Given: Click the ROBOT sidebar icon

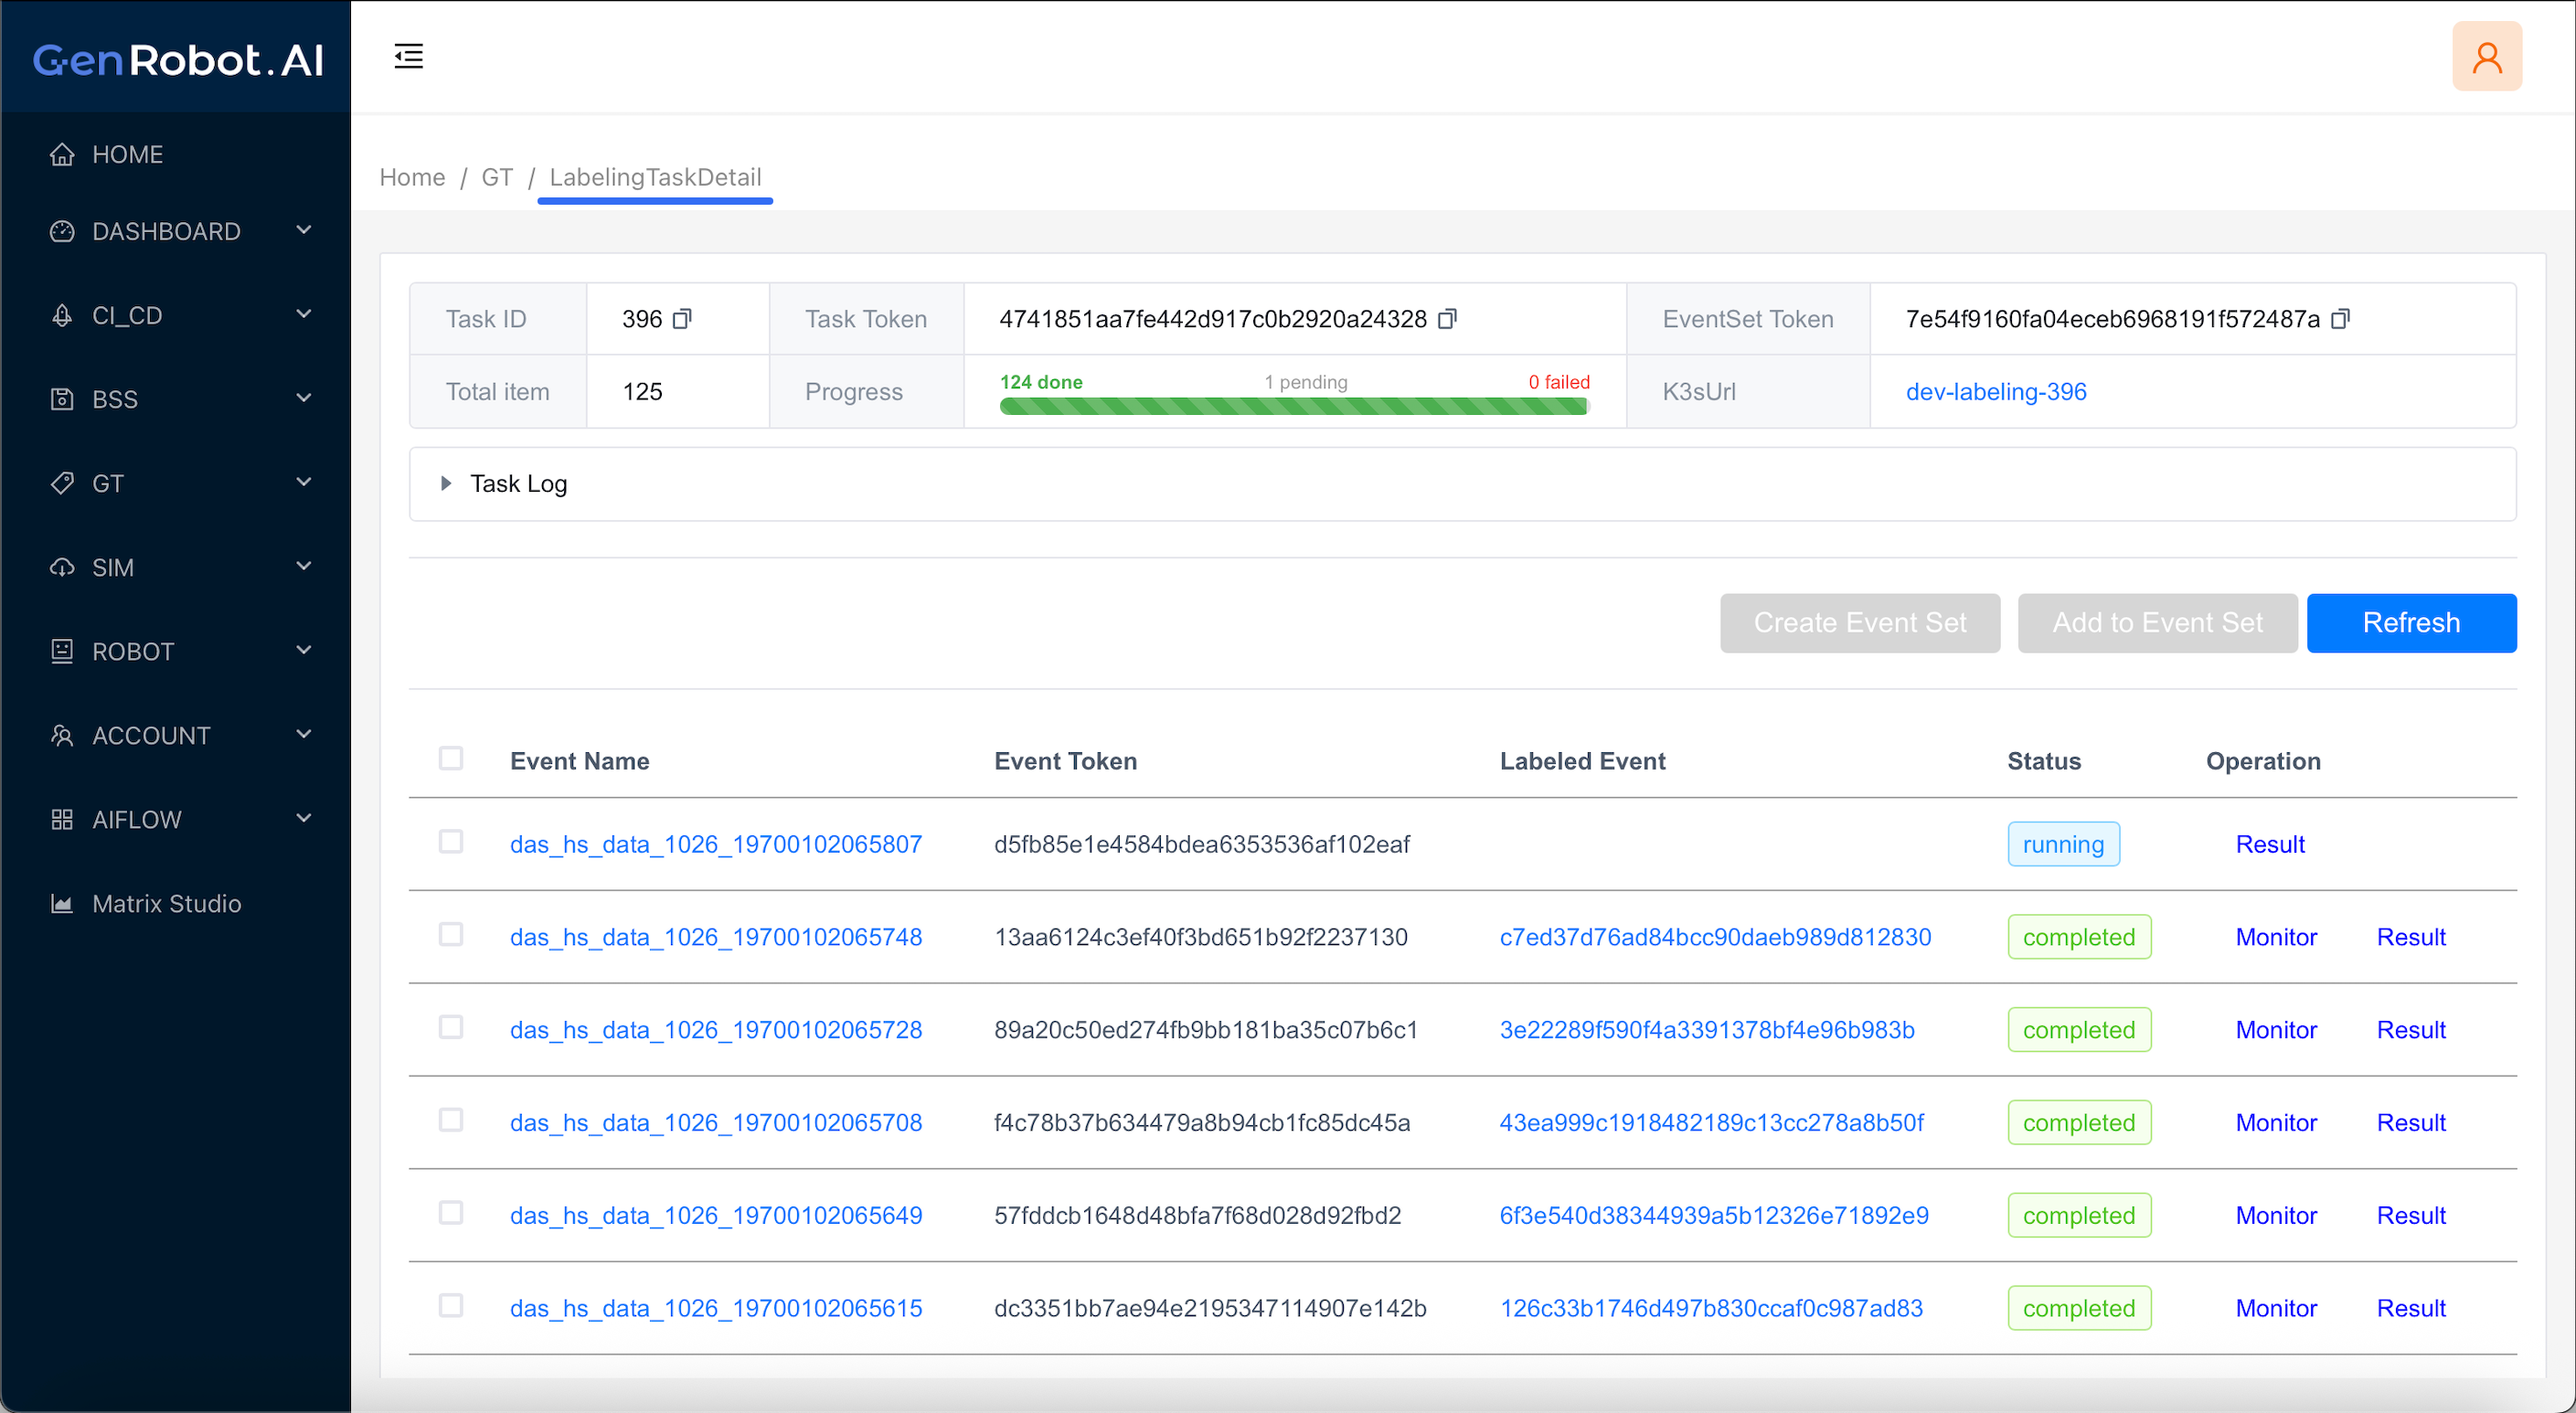Looking at the screenshot, I should 62,652.
